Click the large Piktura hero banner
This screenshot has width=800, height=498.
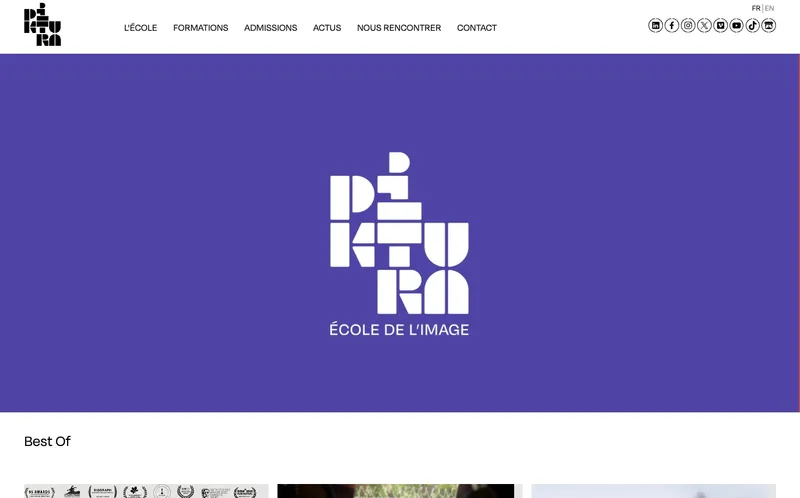pyautogui.click(x=399, y=233)
